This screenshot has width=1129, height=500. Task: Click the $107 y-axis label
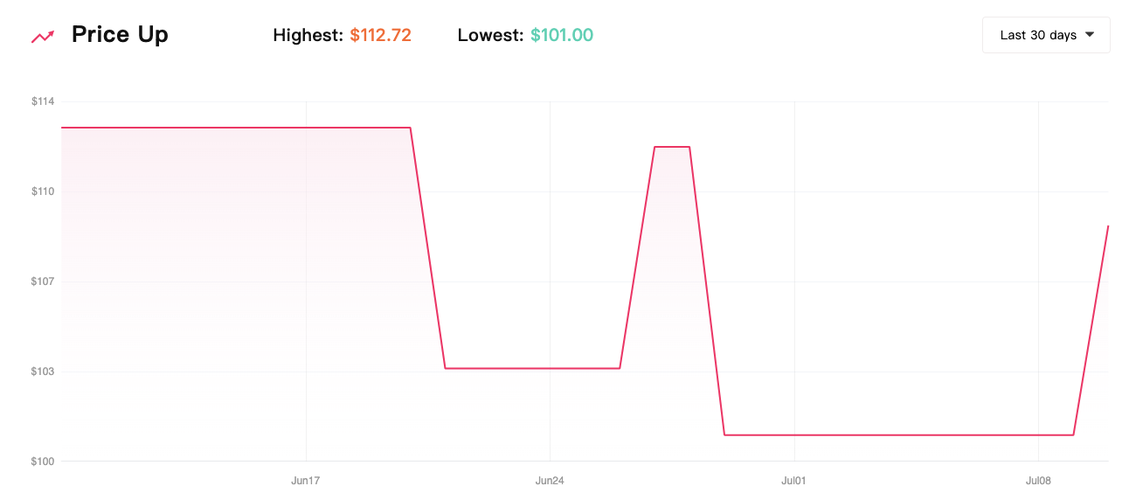42,282
